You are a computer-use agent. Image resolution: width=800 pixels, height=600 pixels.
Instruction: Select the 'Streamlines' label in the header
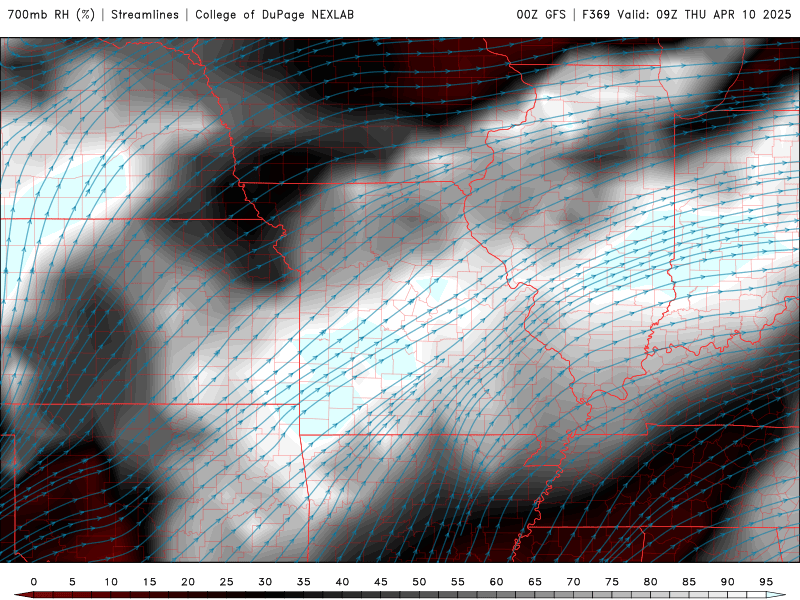coord(145,15)
